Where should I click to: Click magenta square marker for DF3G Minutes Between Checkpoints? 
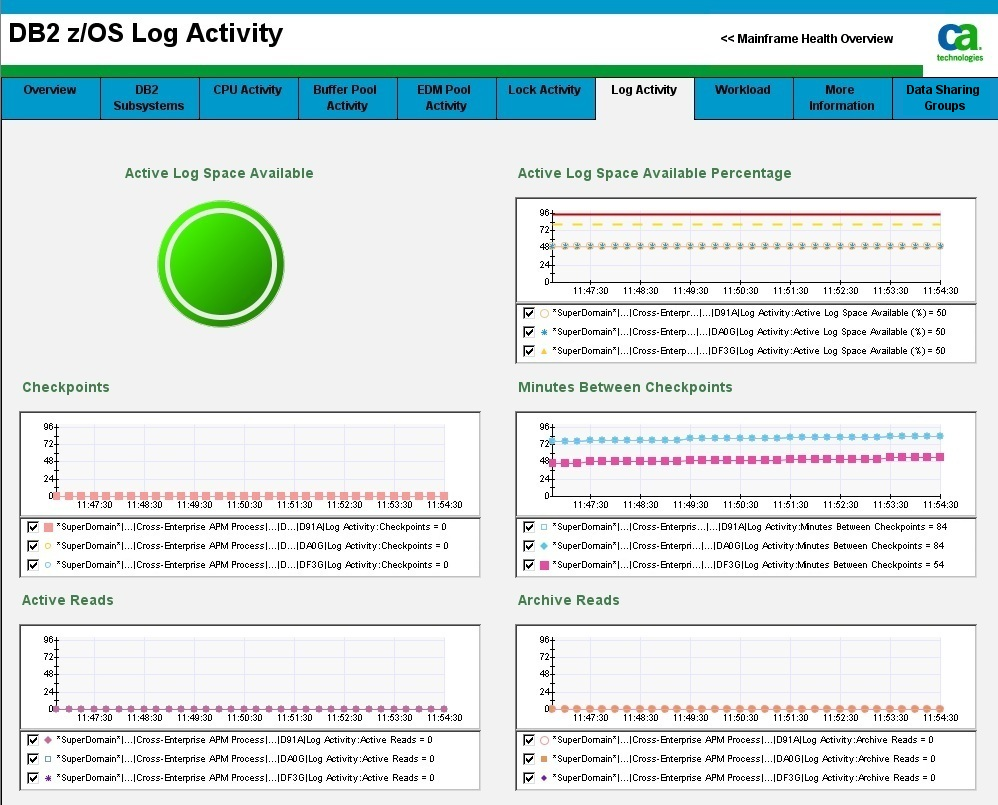544,565
